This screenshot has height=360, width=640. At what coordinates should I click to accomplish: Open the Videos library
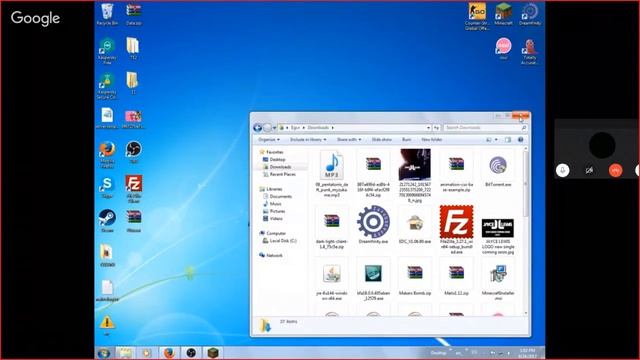(x=276, y=218)
